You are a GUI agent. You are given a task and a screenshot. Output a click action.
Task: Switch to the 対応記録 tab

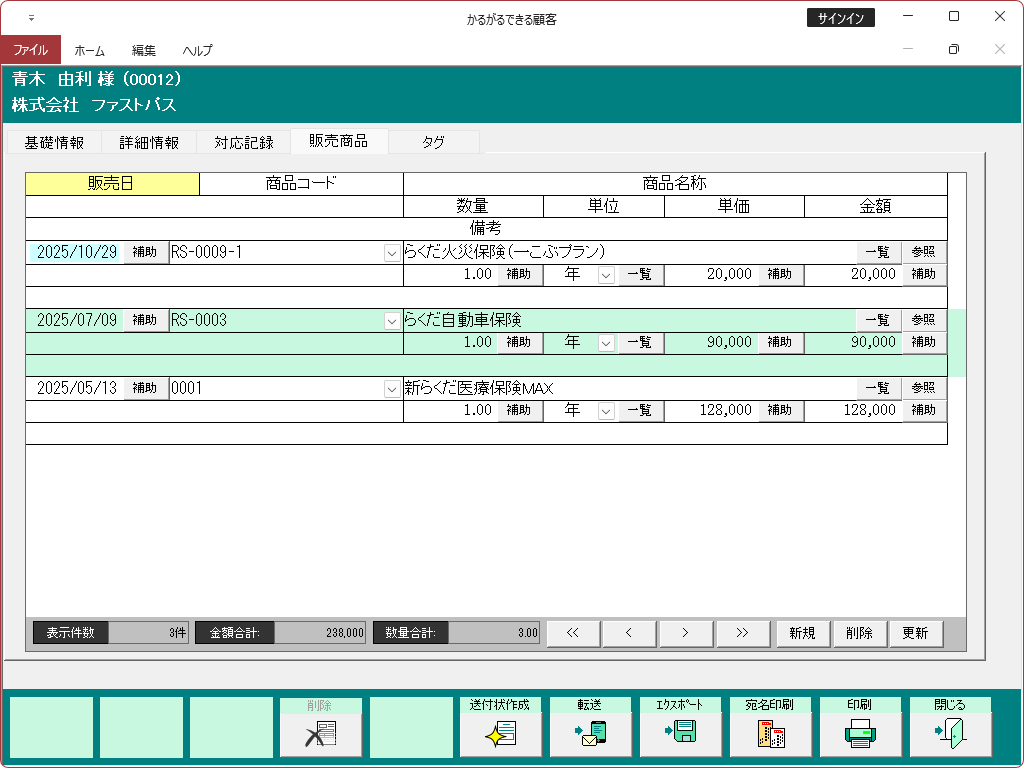pyautogui.click(x=243, y=142)
